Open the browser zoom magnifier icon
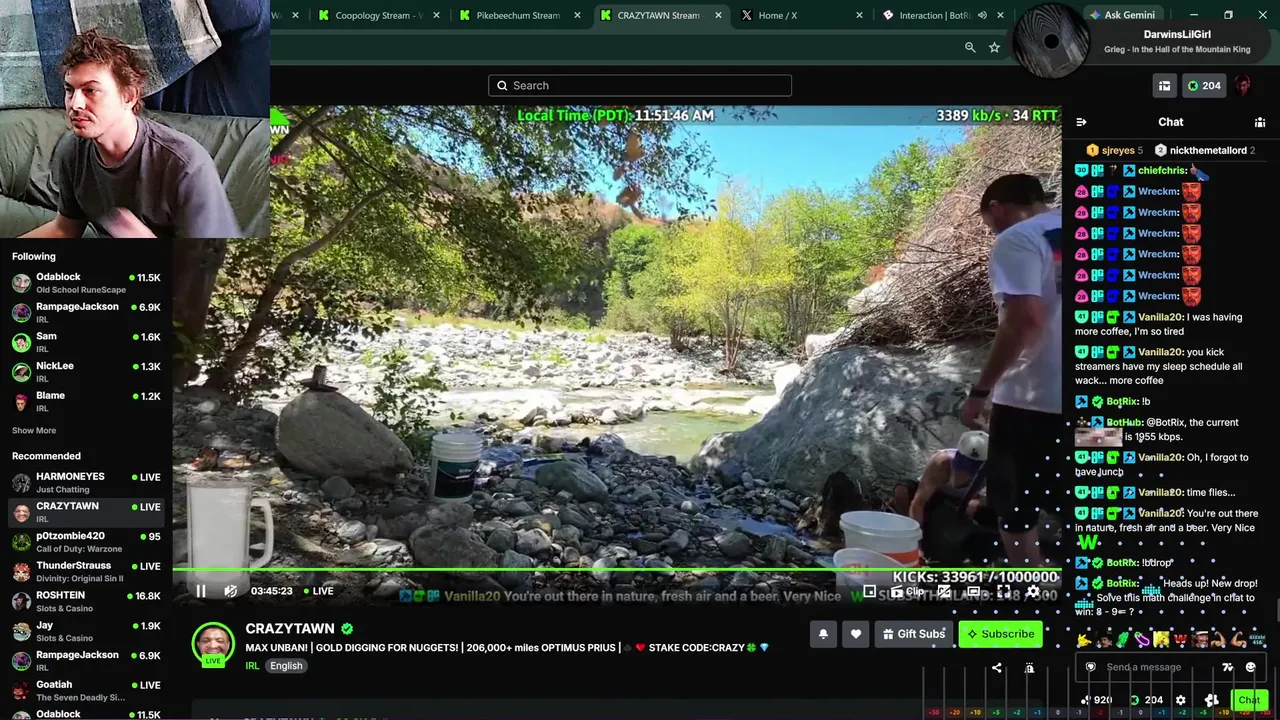1280x720 pixels. point(970,47)
